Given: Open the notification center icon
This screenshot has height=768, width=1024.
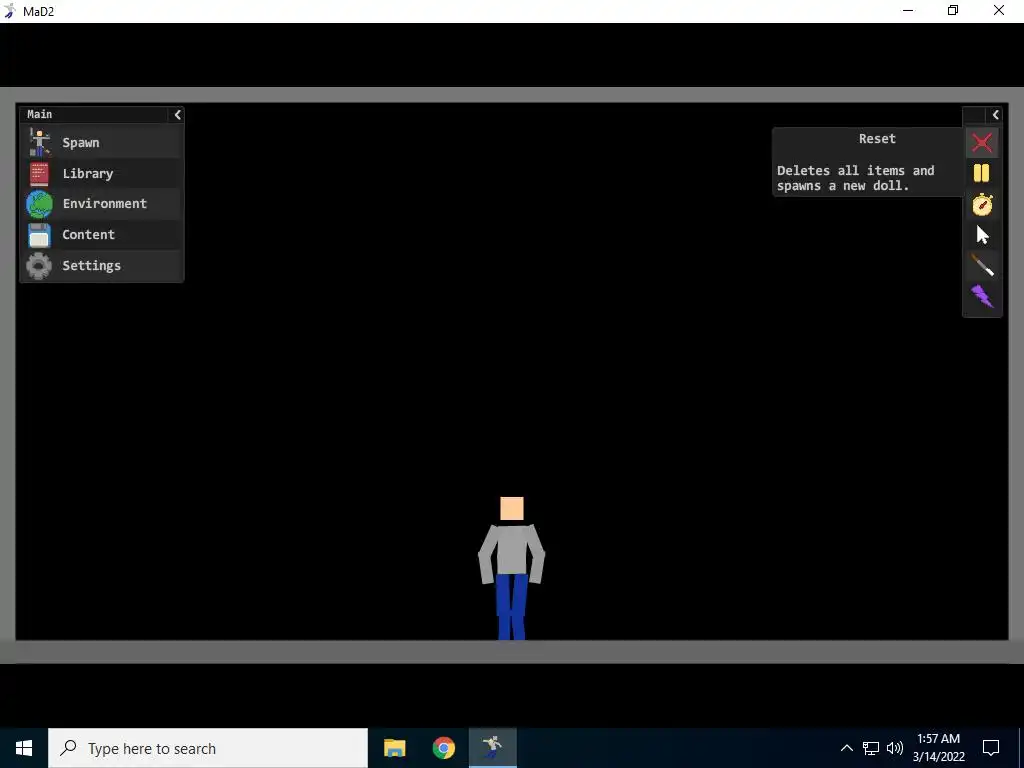Looking at the screenshot, I should pos(991,748).
